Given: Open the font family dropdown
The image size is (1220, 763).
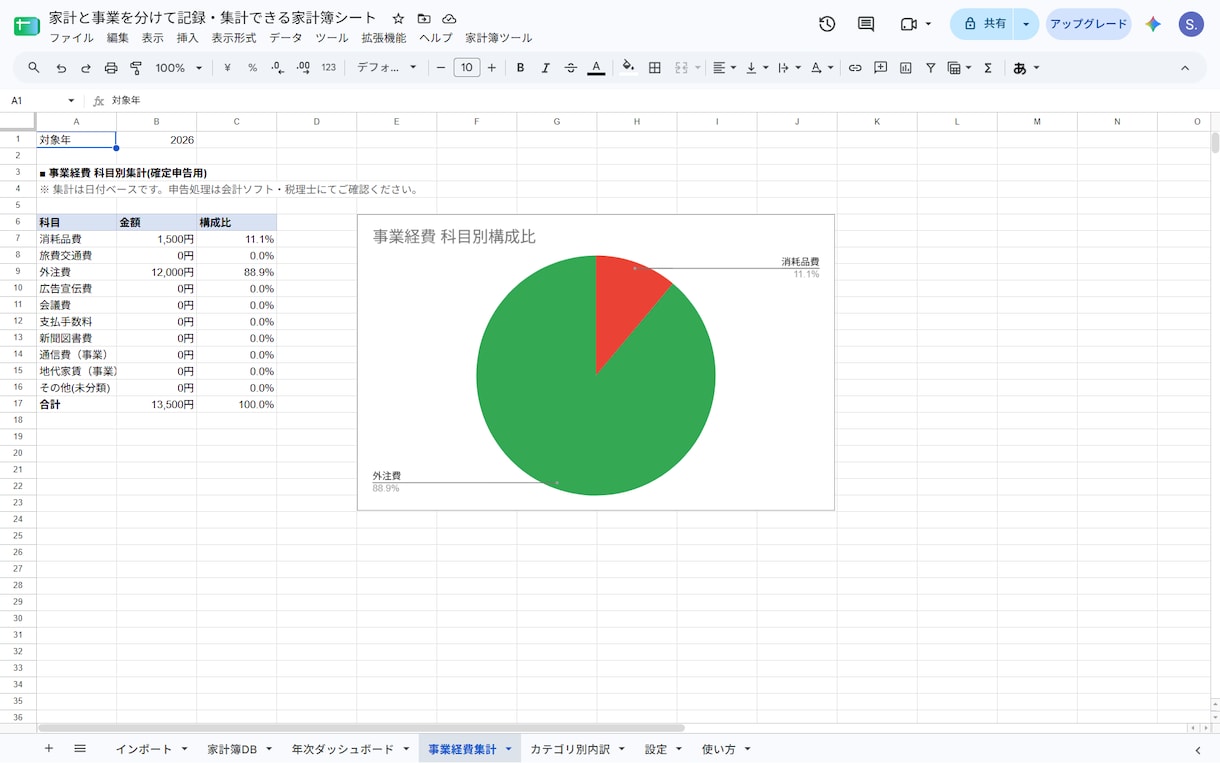Looking at the screenshot, I should point(387,68).
